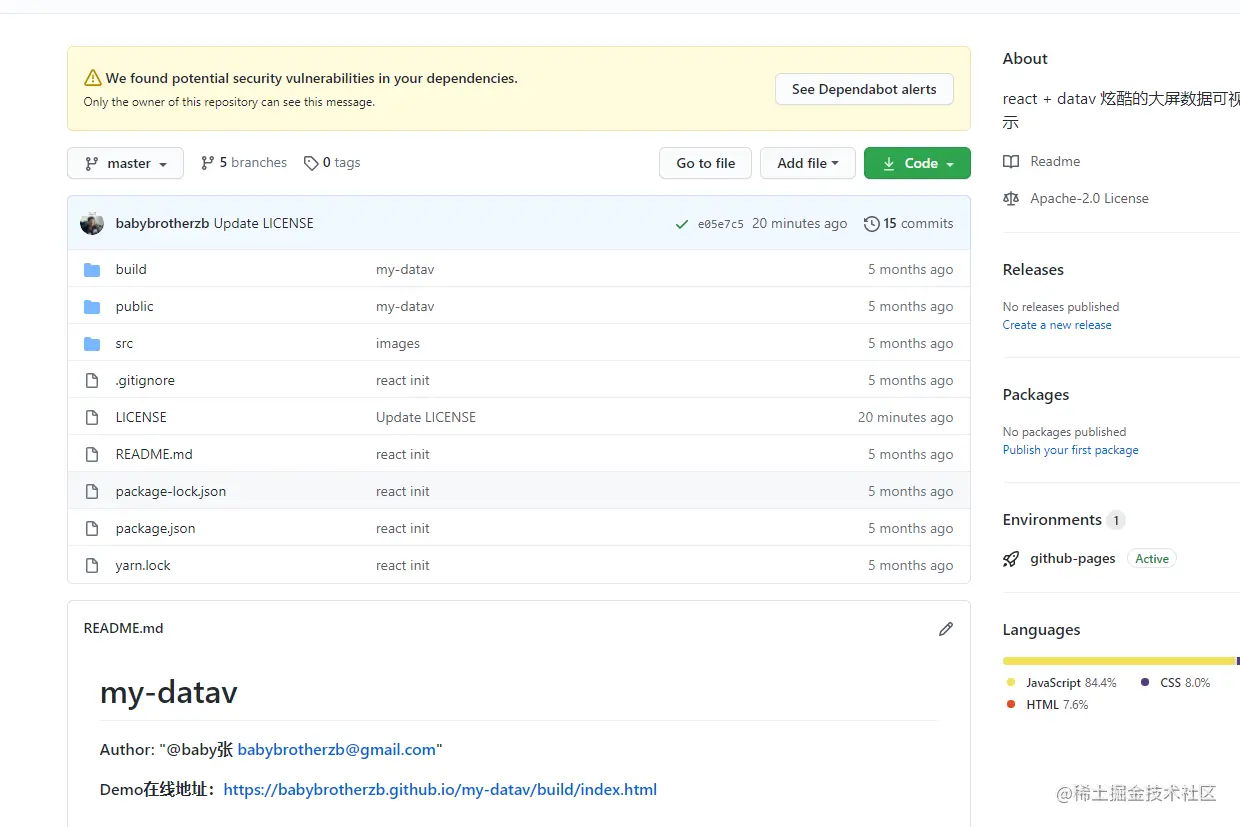The height and width of the screenshot is (827, 1240).
Task: Click the security warning triangle icon
Action: pos(93,78)
